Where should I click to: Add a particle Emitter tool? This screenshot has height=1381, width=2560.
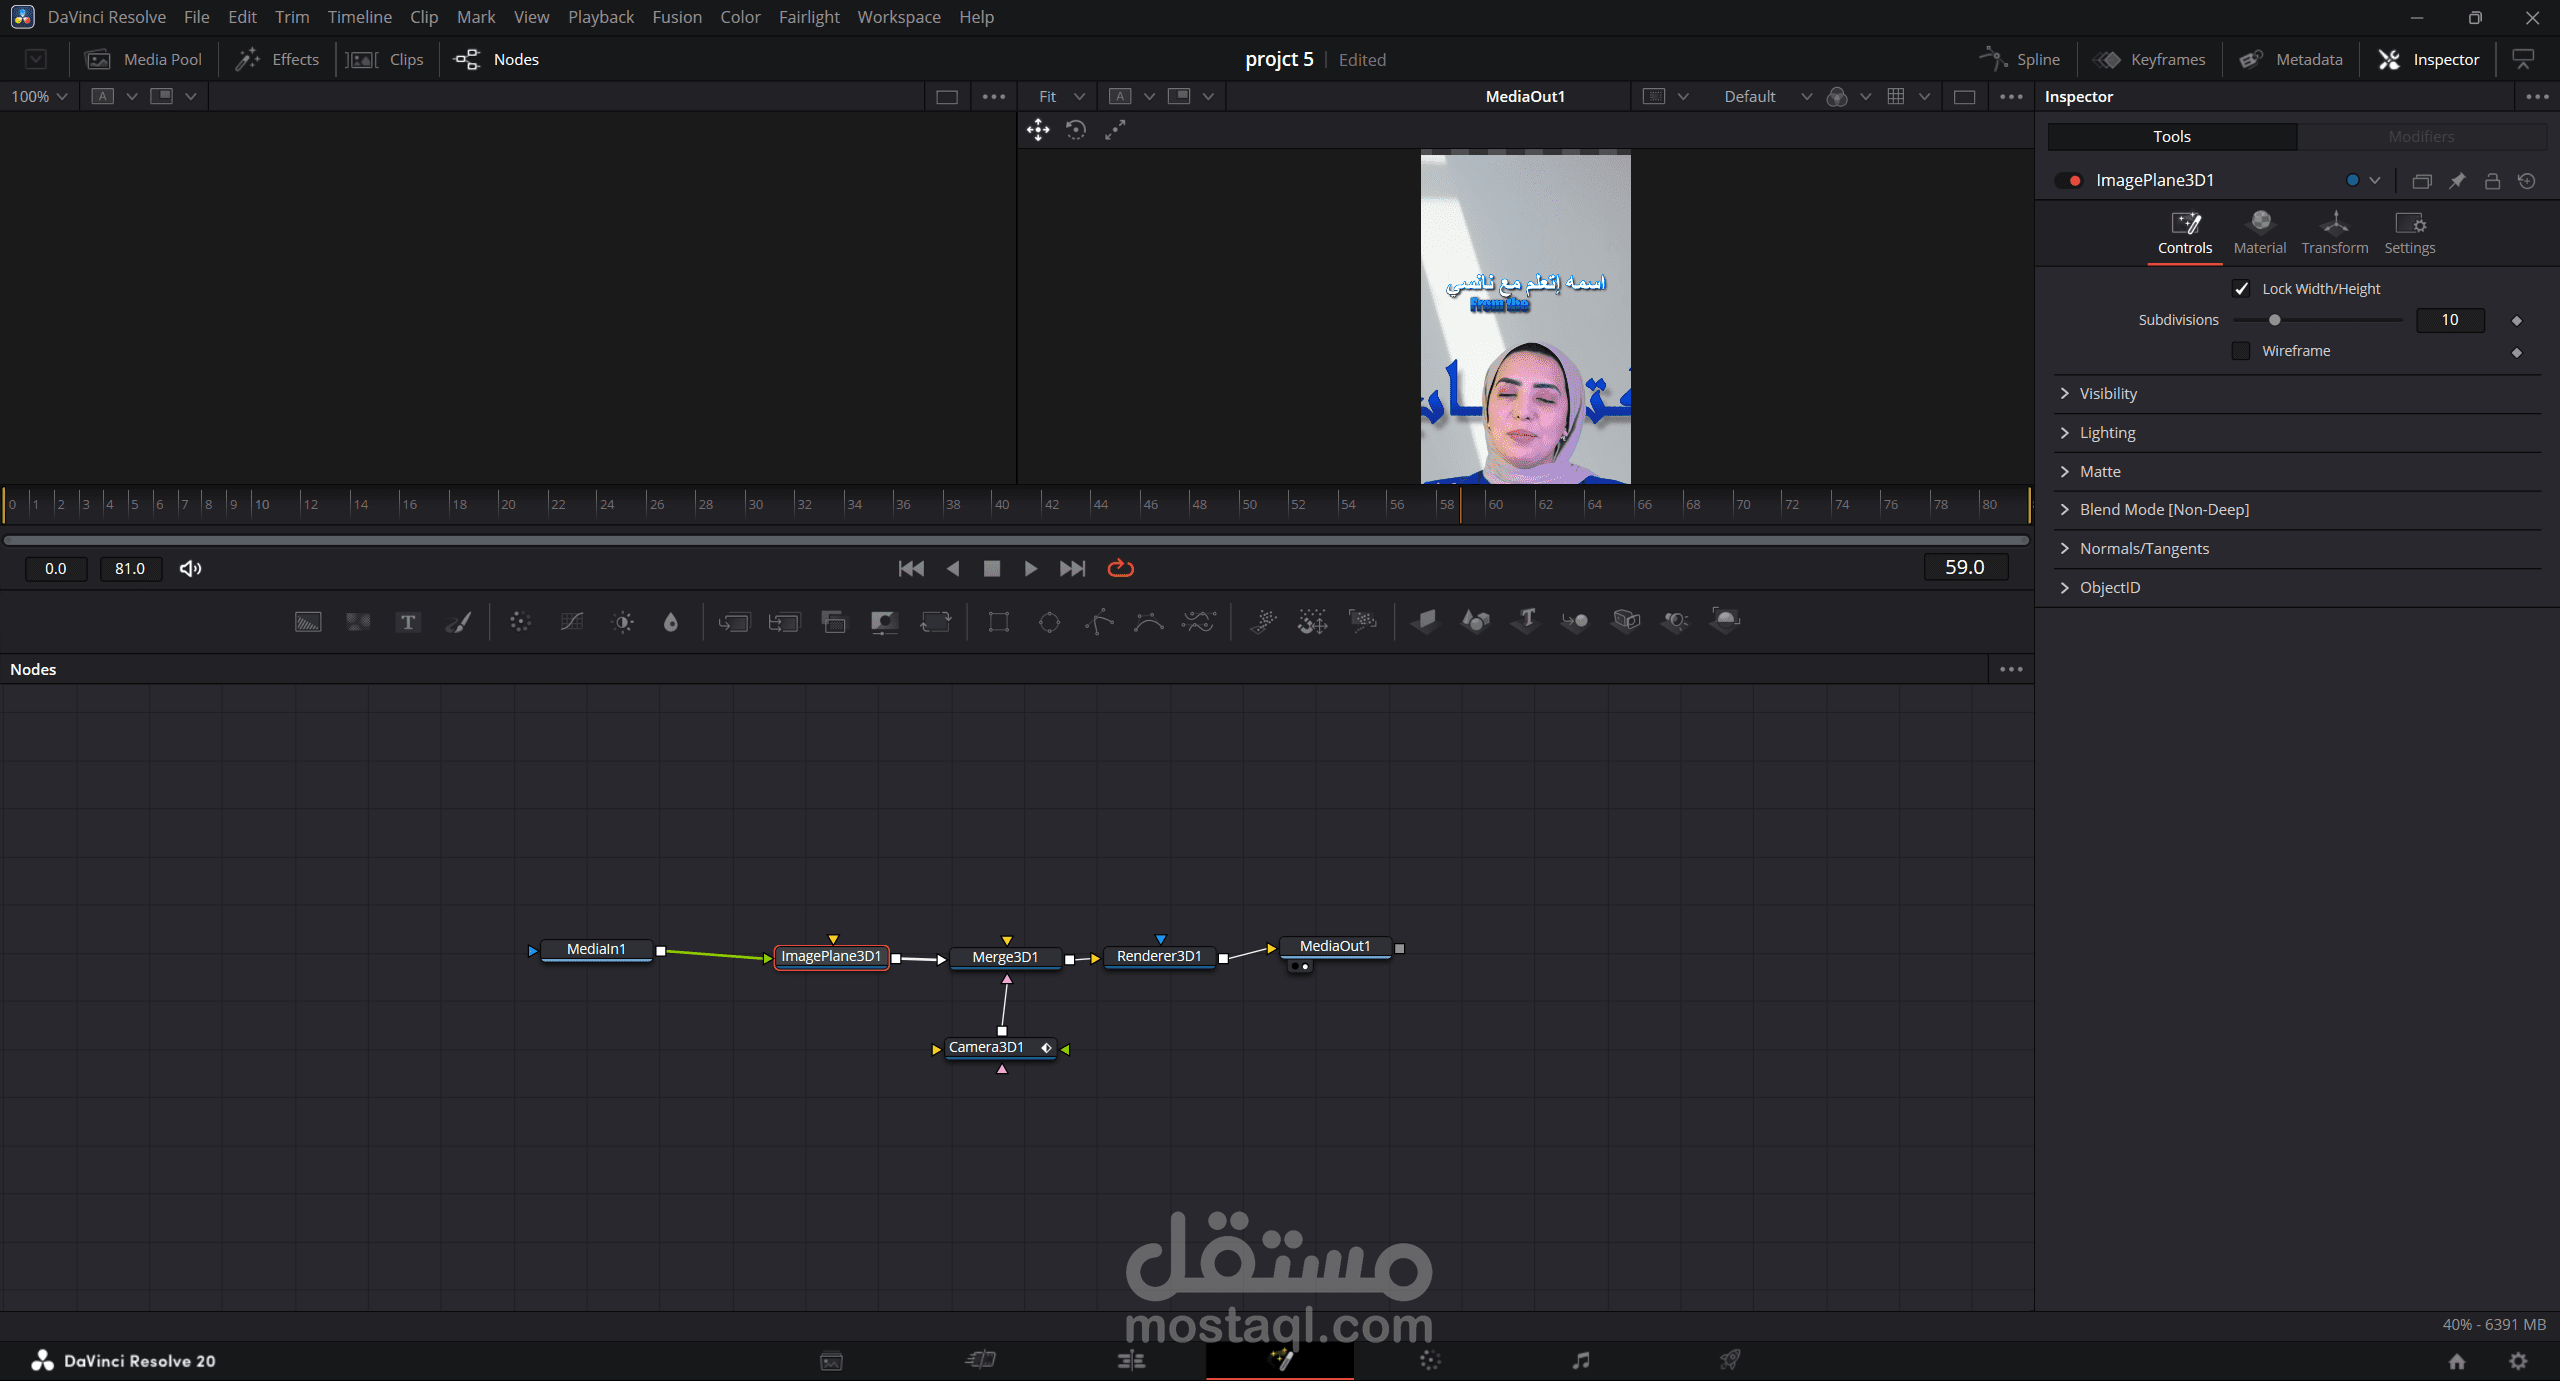tap(1264, 622)
